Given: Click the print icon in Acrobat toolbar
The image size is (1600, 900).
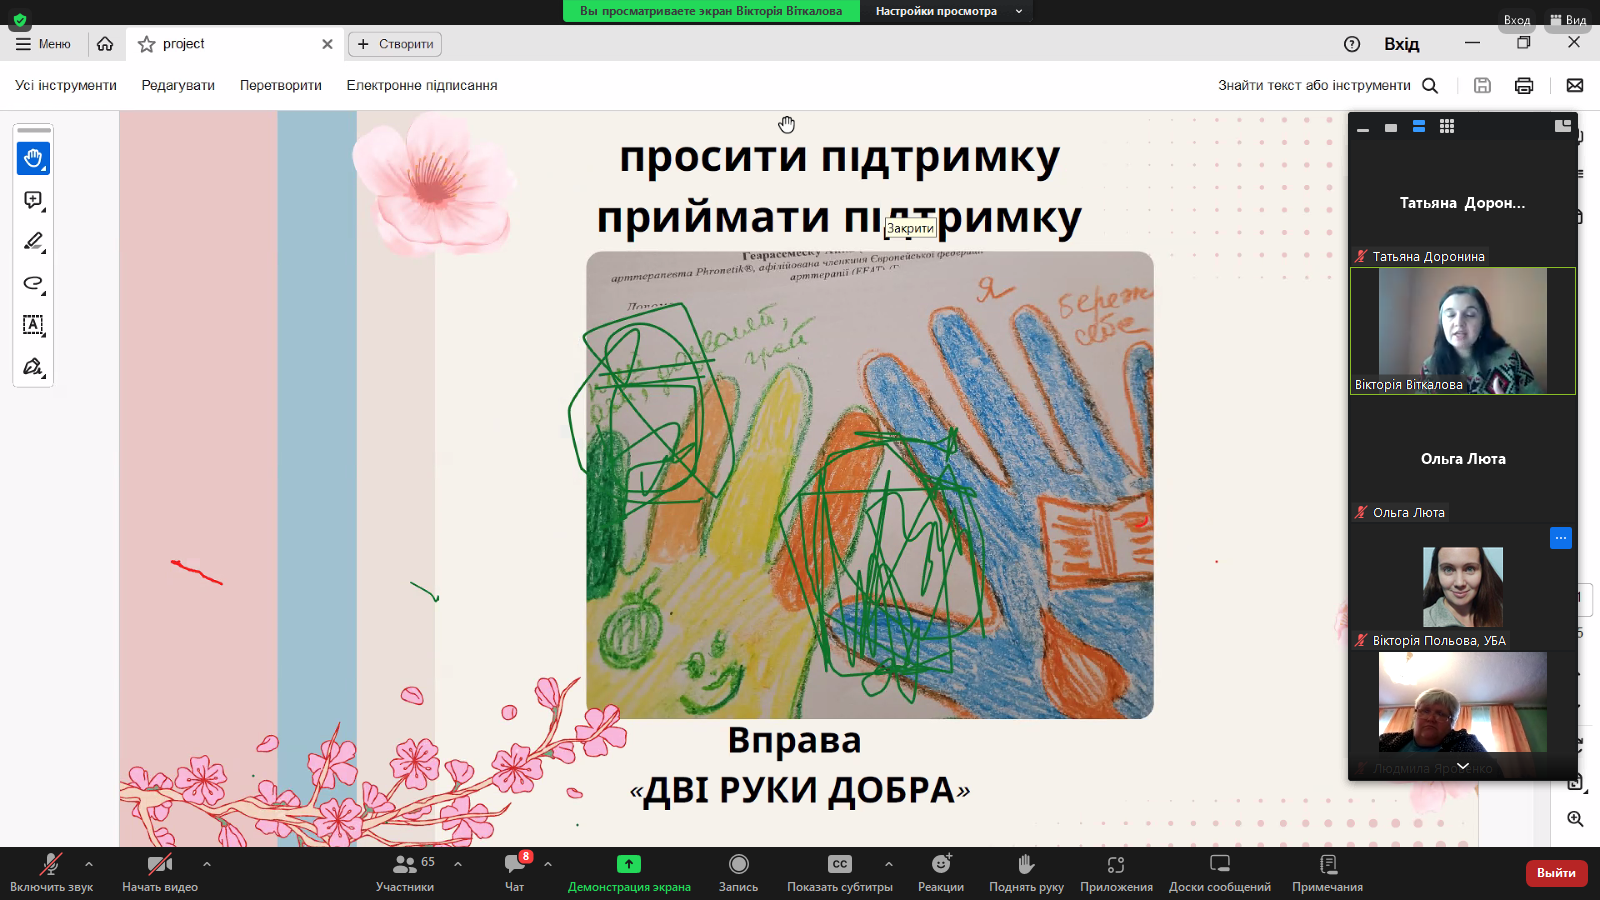Looking at the screenshot, I should pos(1524,86).
